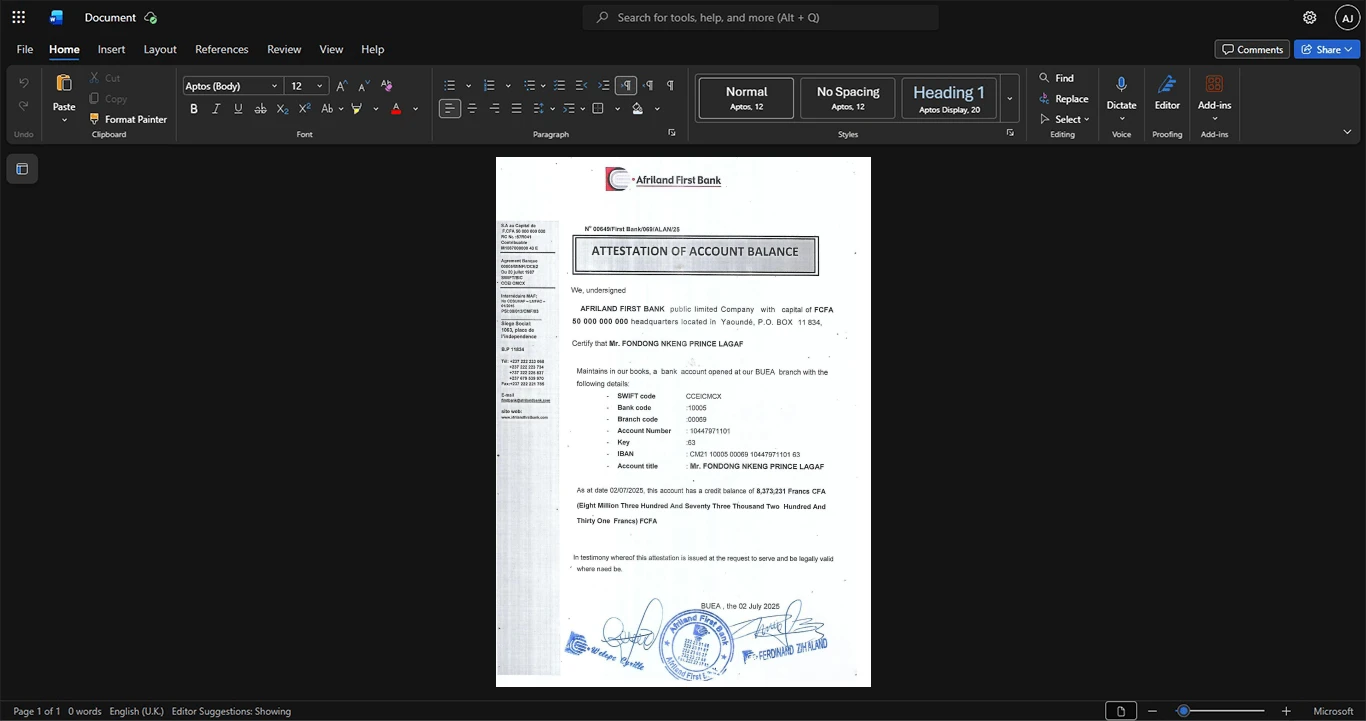The height and width of the screenshot is (721, 1366).
Task: Open the AJ account avatar
Action: tap(1347, 17)
